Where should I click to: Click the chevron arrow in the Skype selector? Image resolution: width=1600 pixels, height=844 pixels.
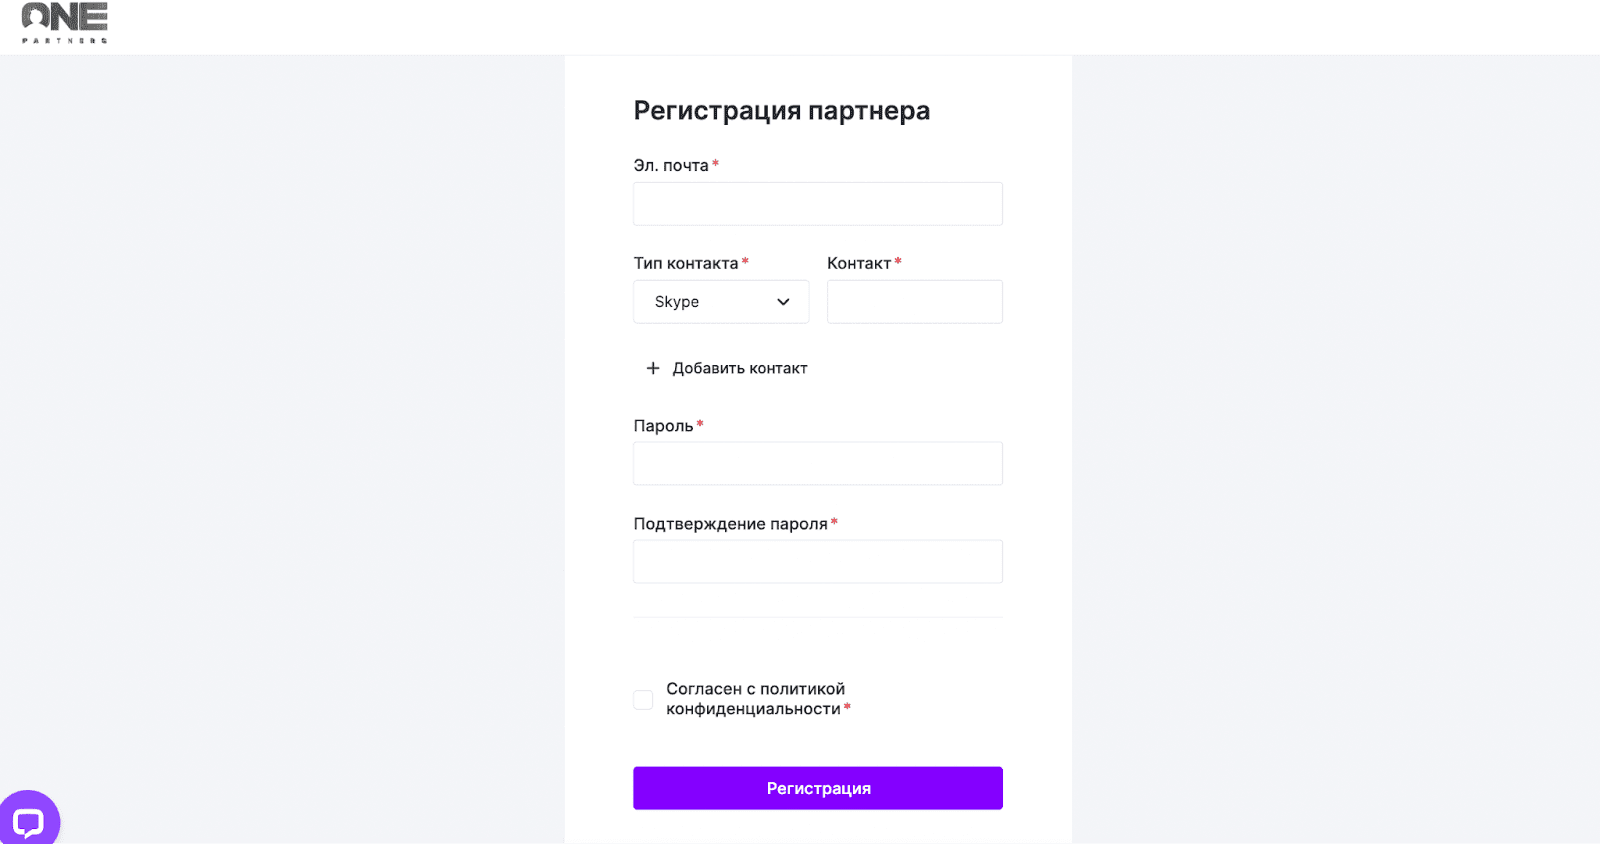pyautogui.click(x=783, y=301)
